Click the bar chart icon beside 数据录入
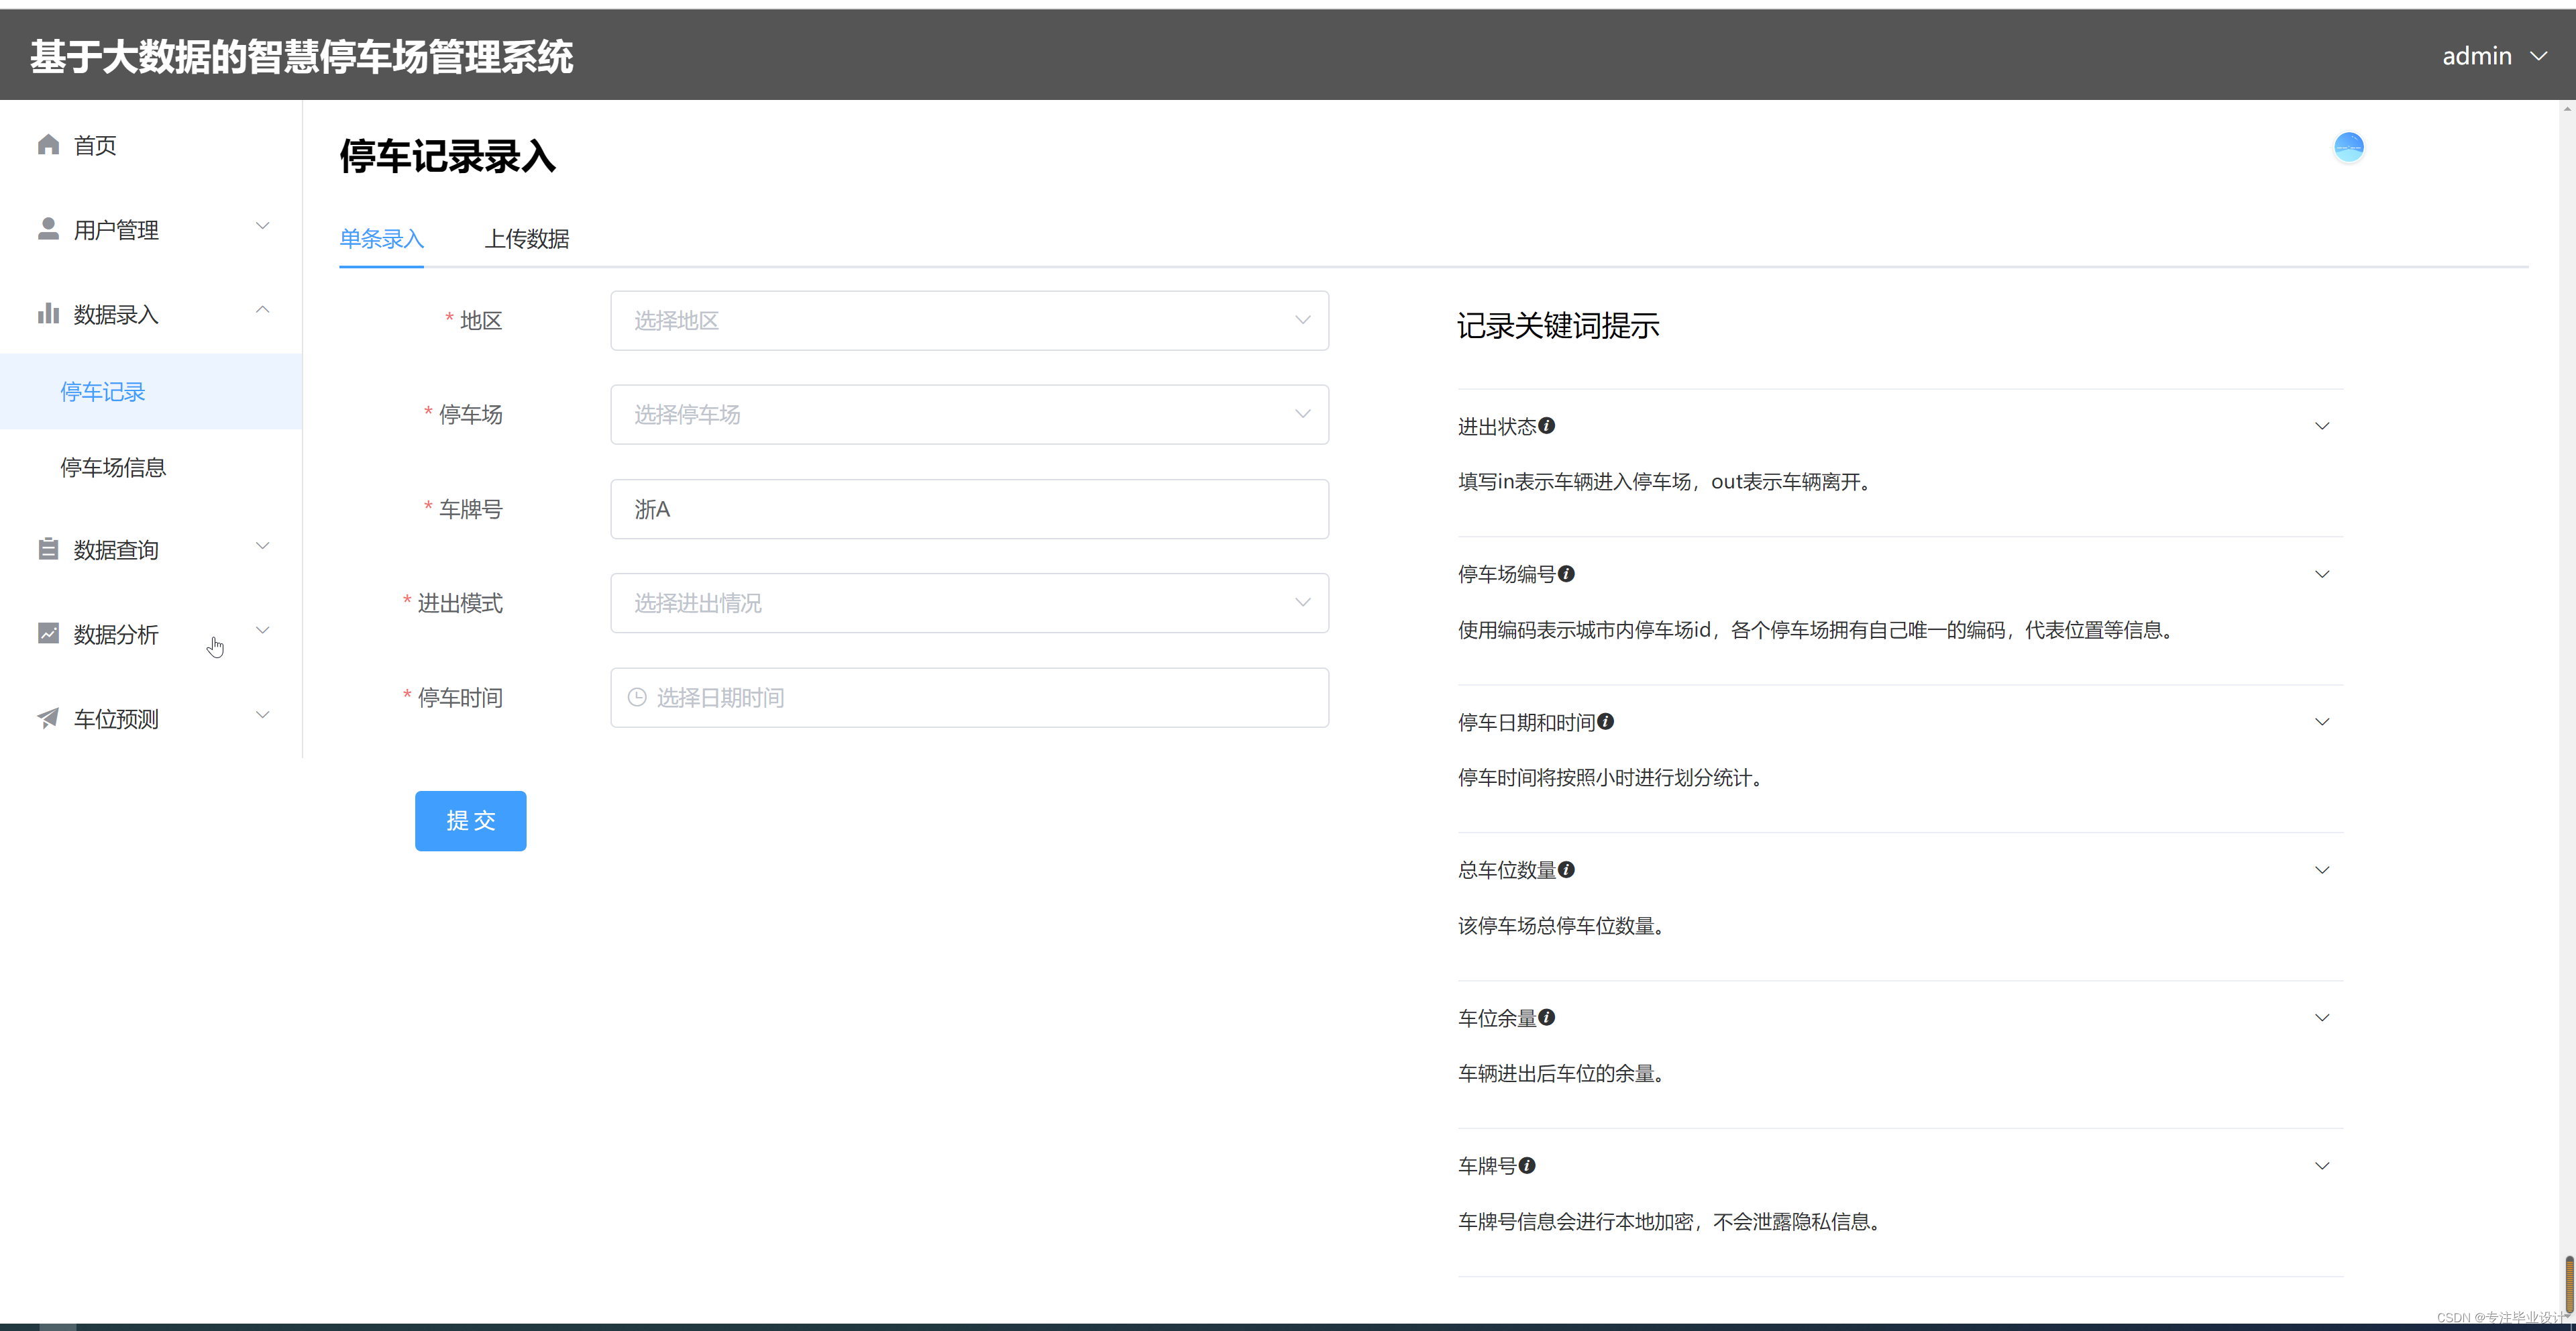The image size is (2576, 1331). 48,314
